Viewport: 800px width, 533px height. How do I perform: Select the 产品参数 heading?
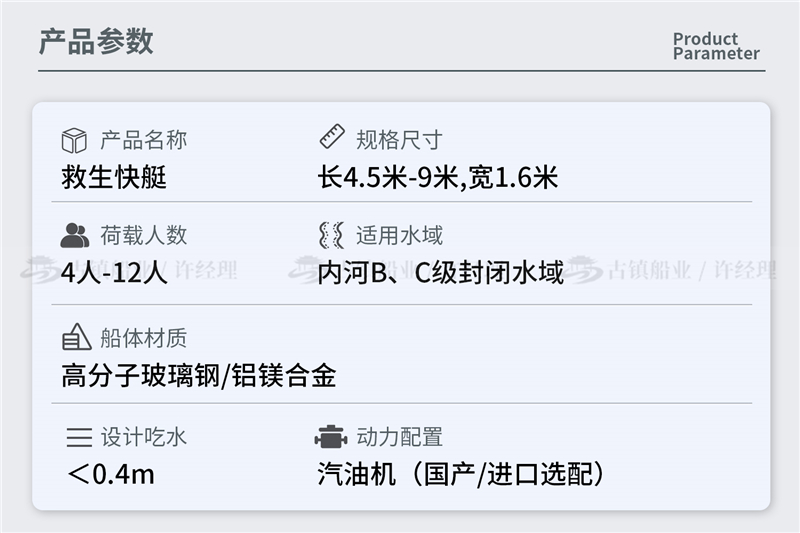pyautogui.click(x=96, y=41)
